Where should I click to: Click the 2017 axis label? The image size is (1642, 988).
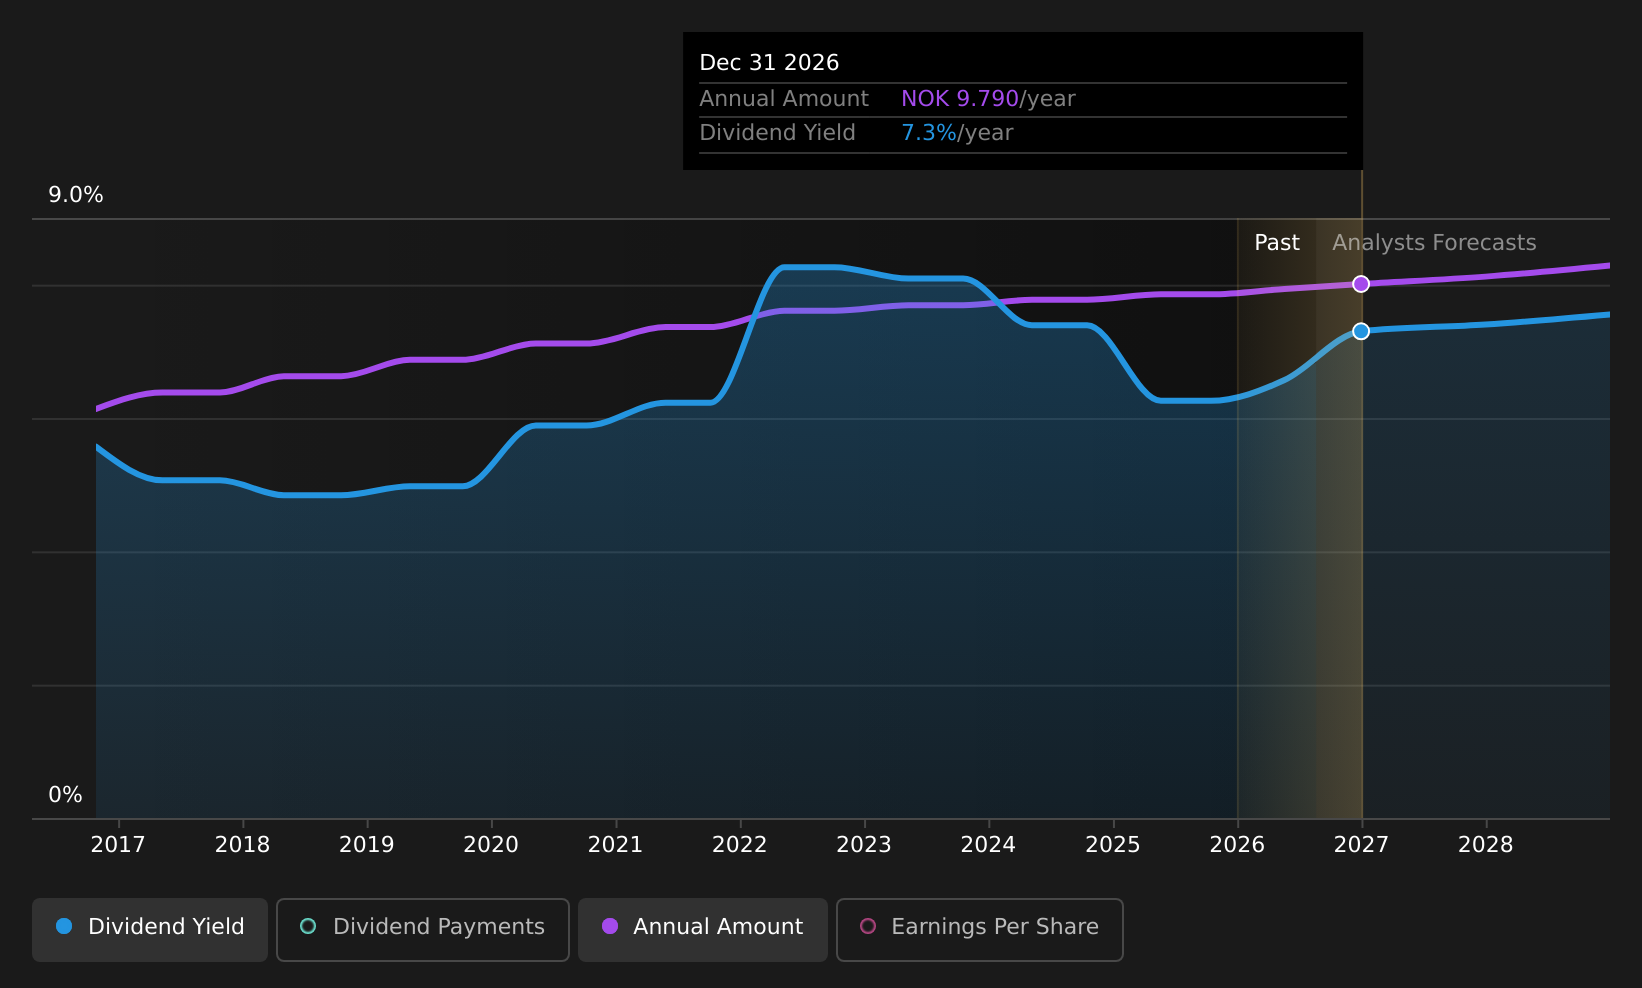(118, 845)
